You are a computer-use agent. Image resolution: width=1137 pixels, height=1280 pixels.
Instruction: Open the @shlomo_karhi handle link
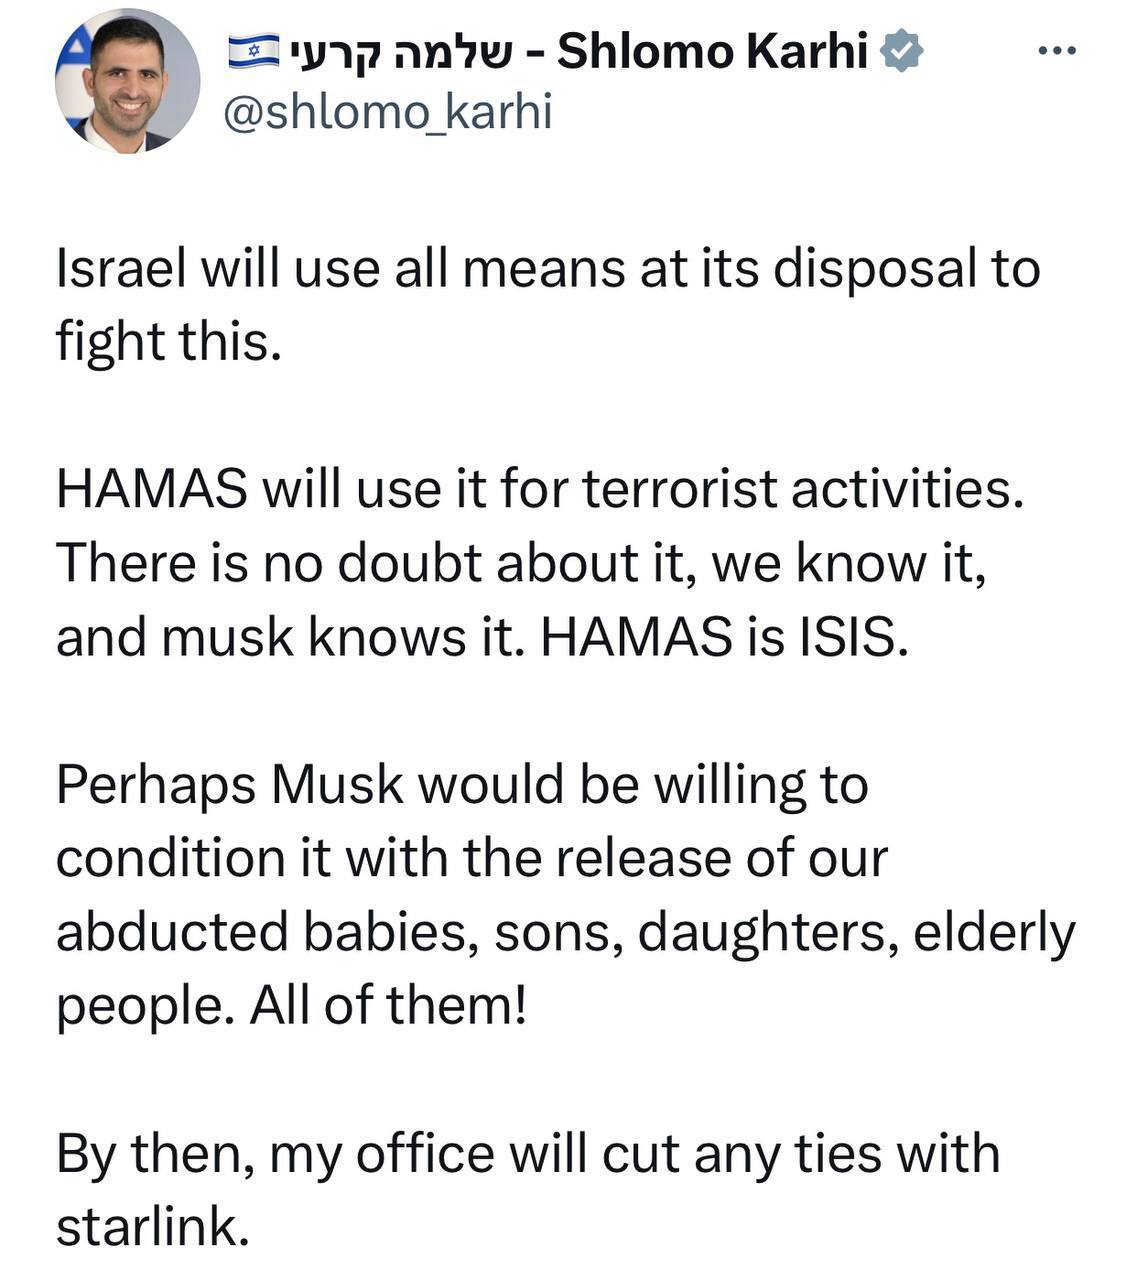click(387, 112)
